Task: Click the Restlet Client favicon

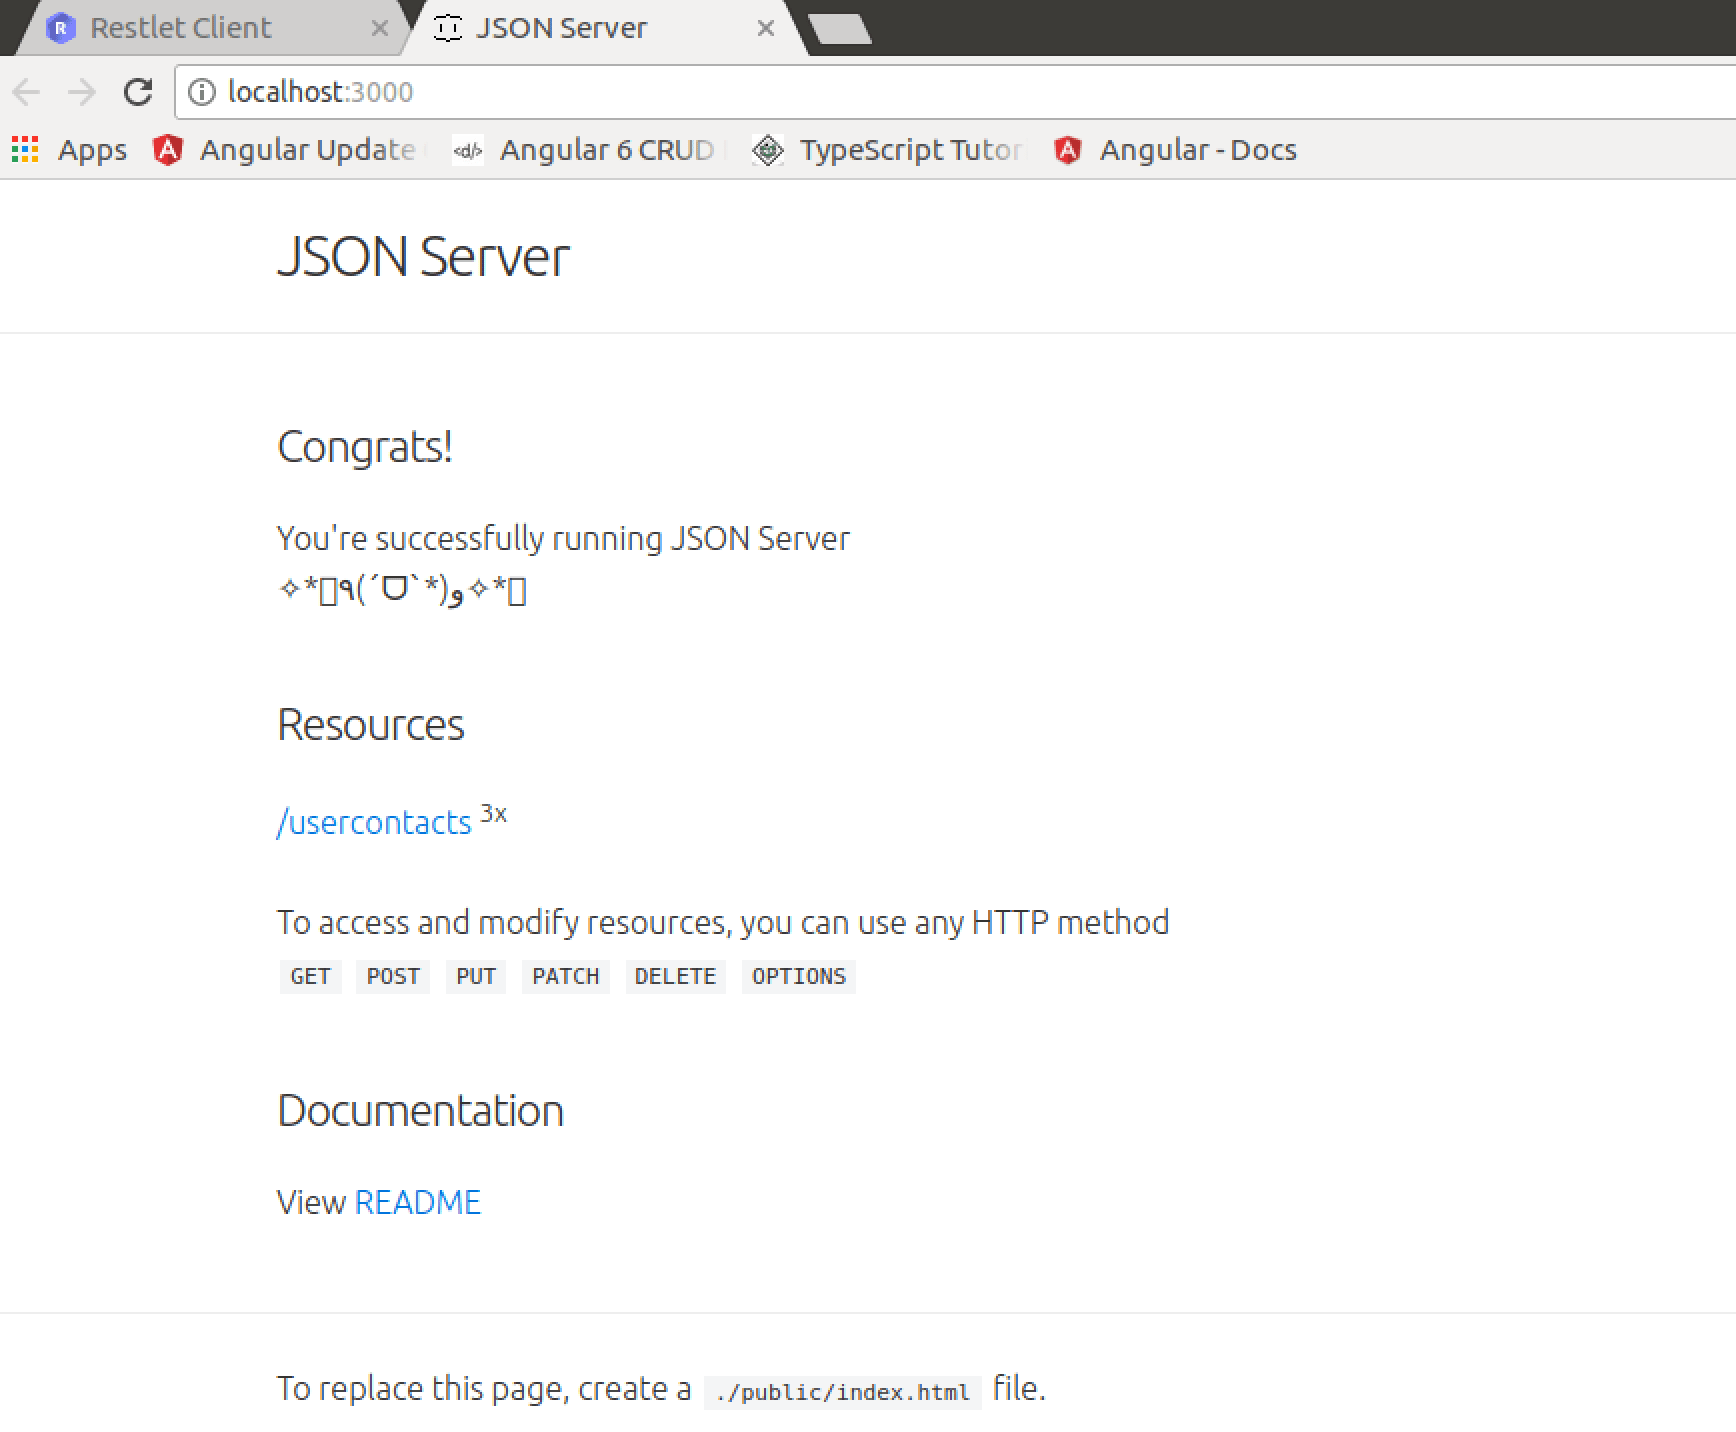Action: tap(62, 27)
